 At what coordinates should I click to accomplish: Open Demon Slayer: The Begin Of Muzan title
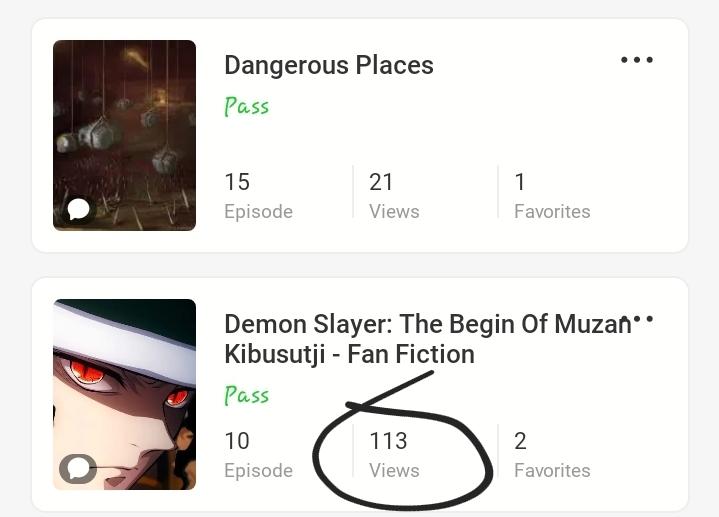[x=425, y=339]
